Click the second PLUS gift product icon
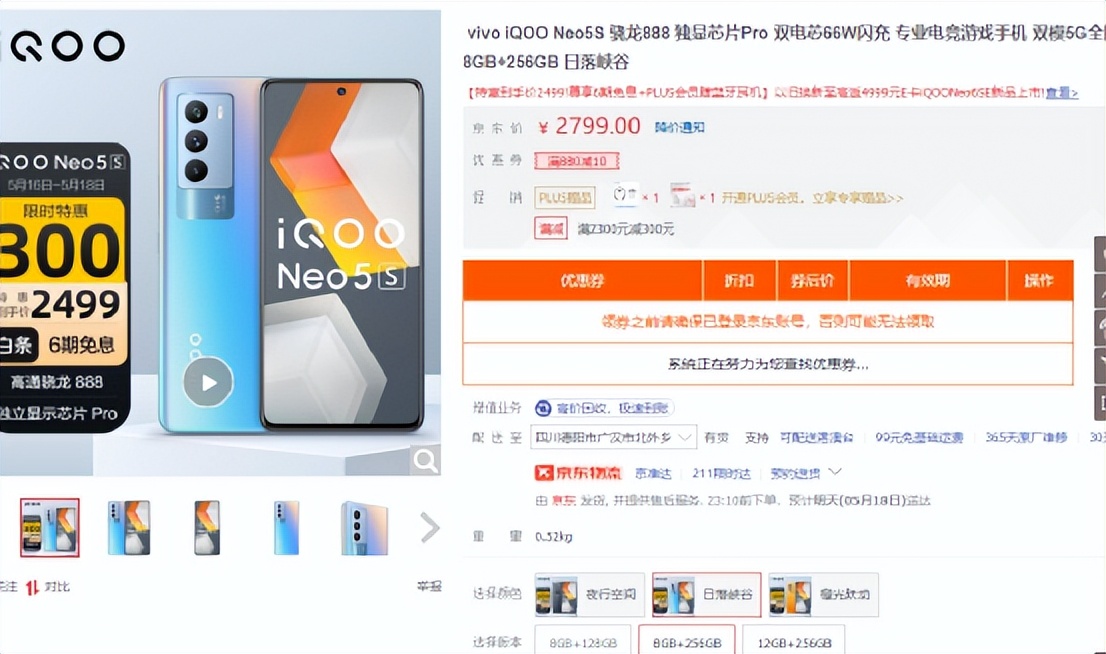This screenshot has width=1106, height=654. [682, 195]
